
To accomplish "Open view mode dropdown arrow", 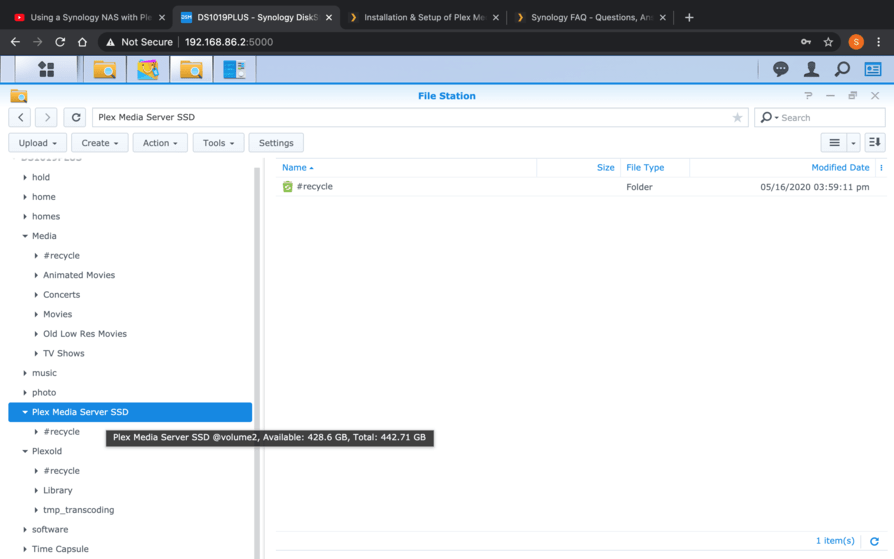I will coord(854,143).
